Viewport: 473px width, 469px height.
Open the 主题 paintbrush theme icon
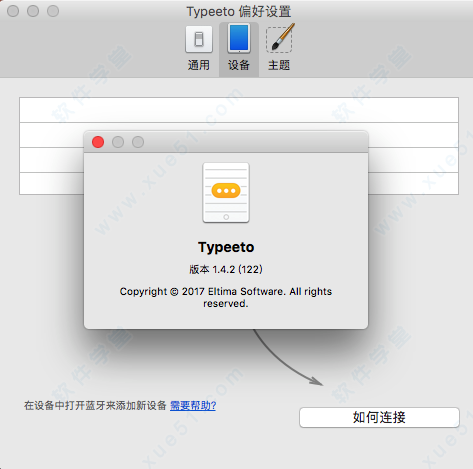coord(280,38)
